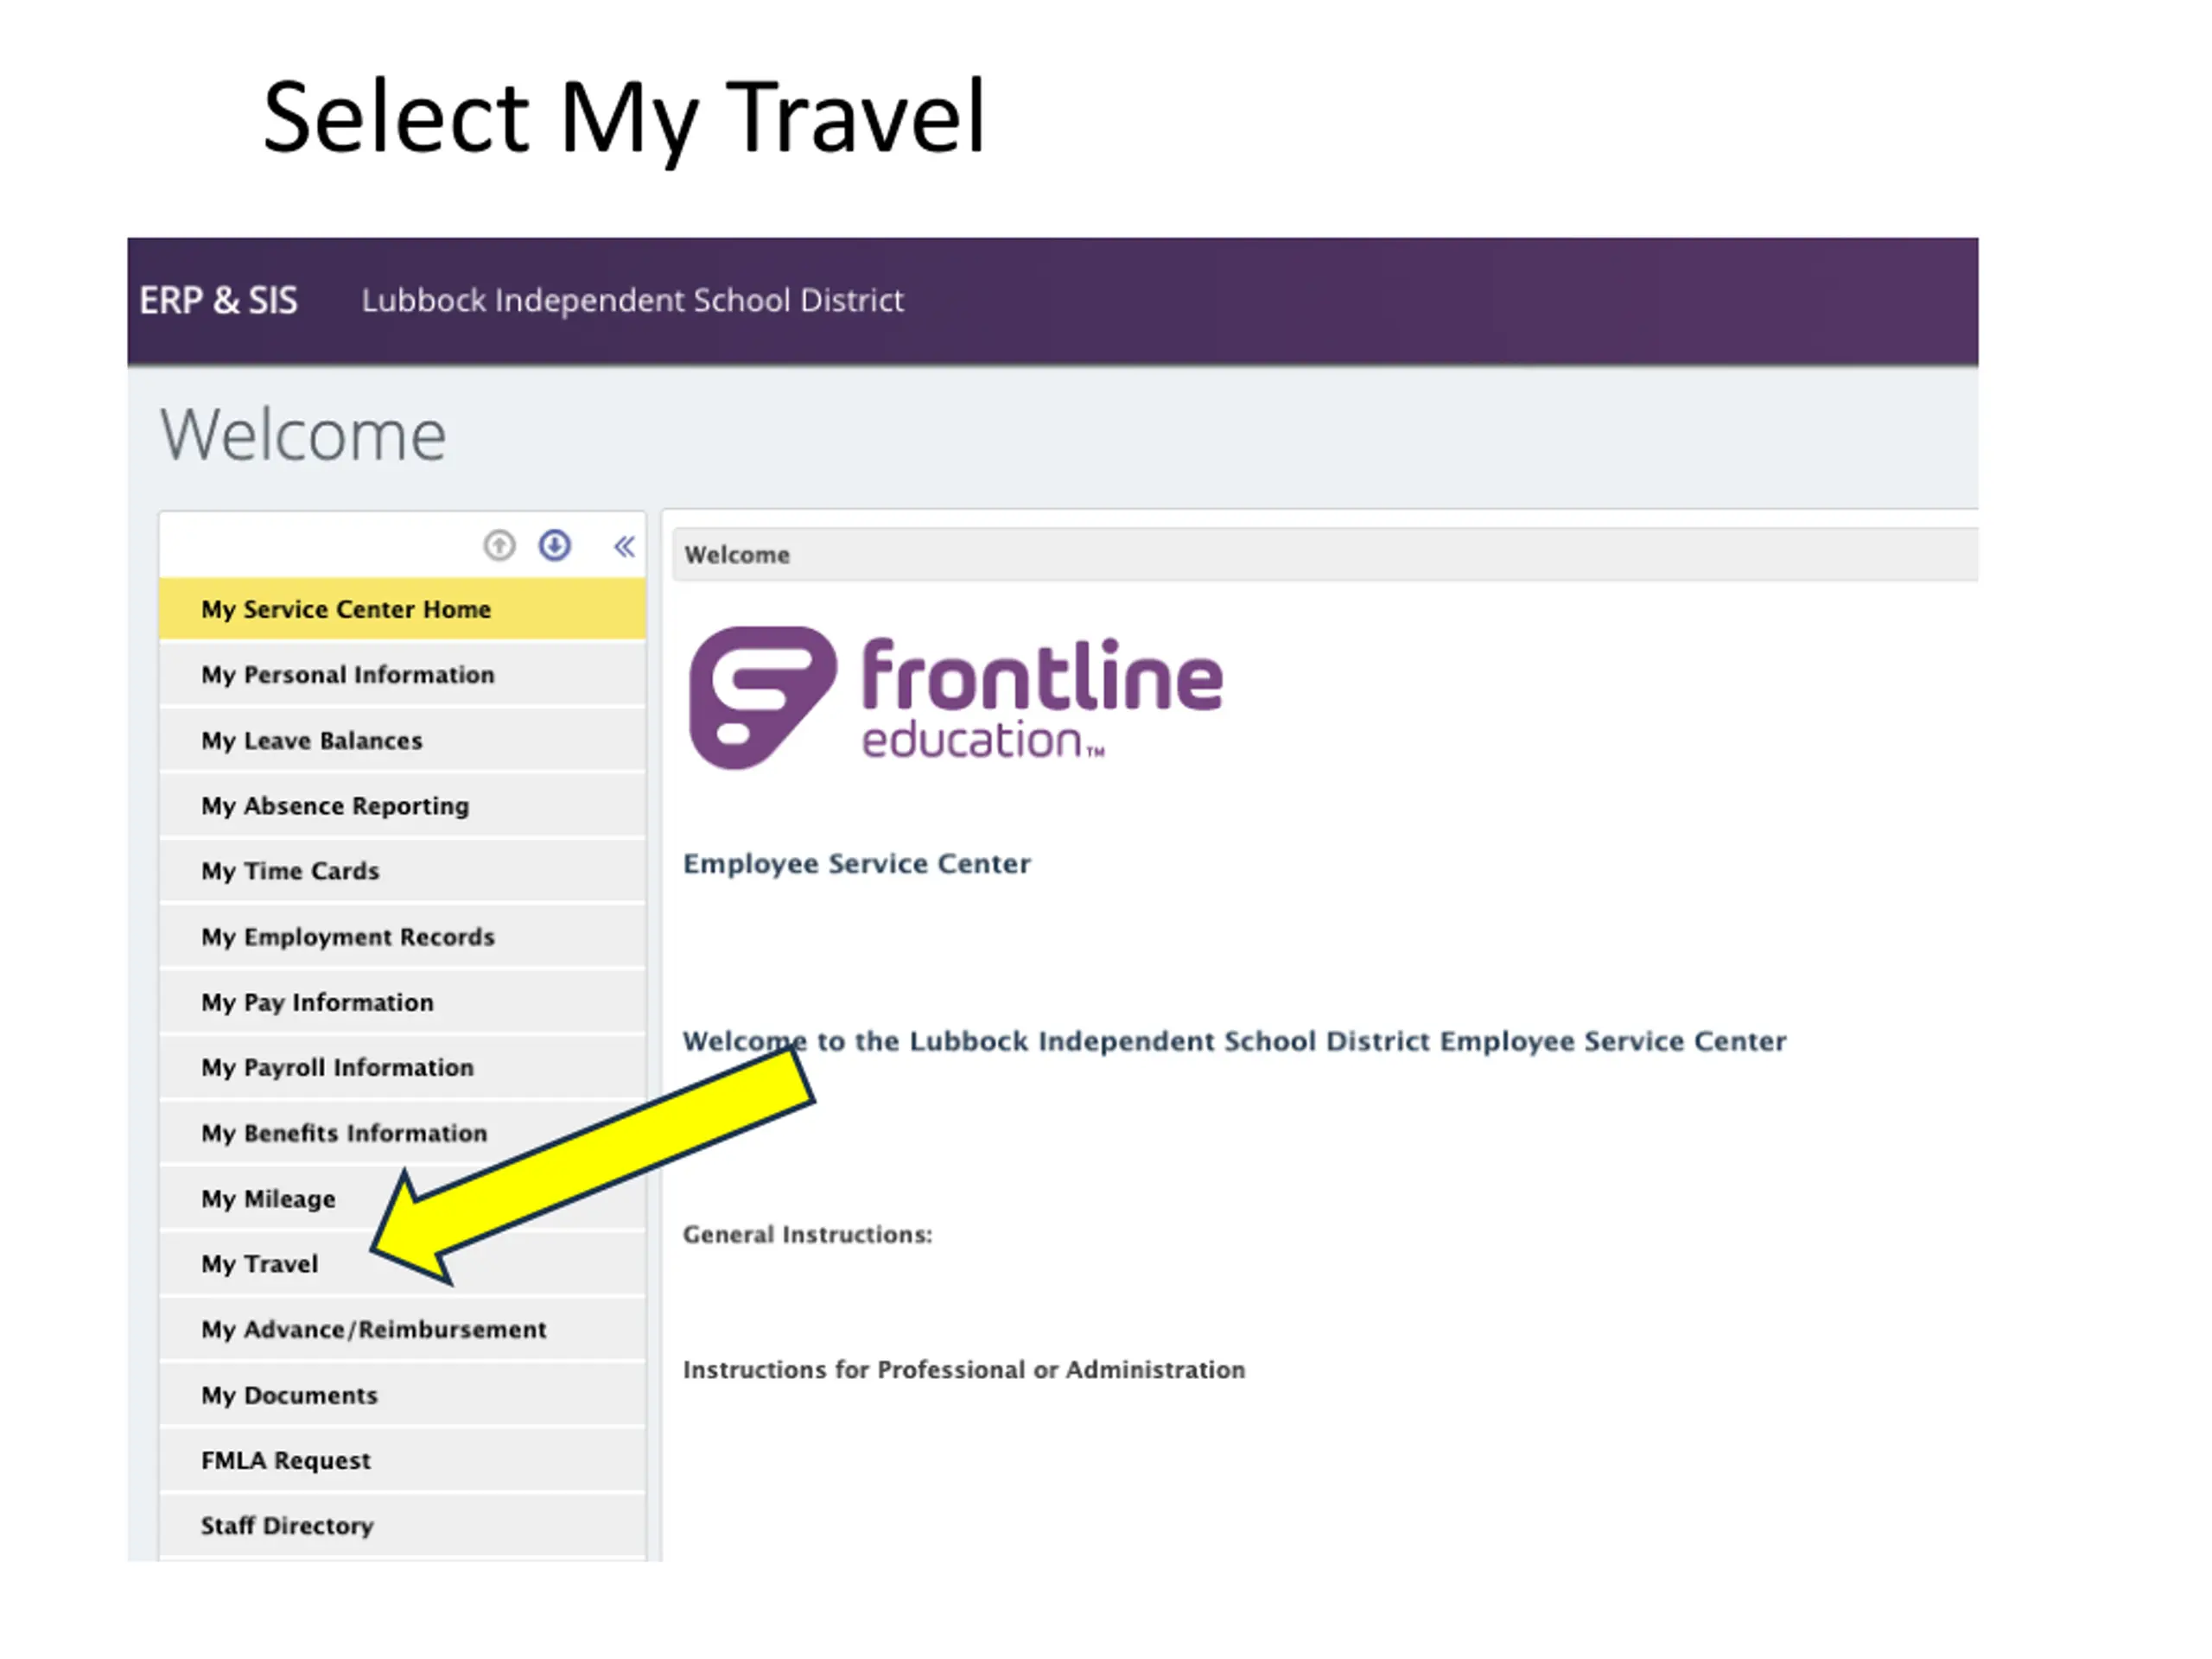The image size is (2212, 1659).
Task: Open My Employment Records
Action: click(x=402, y=937)
